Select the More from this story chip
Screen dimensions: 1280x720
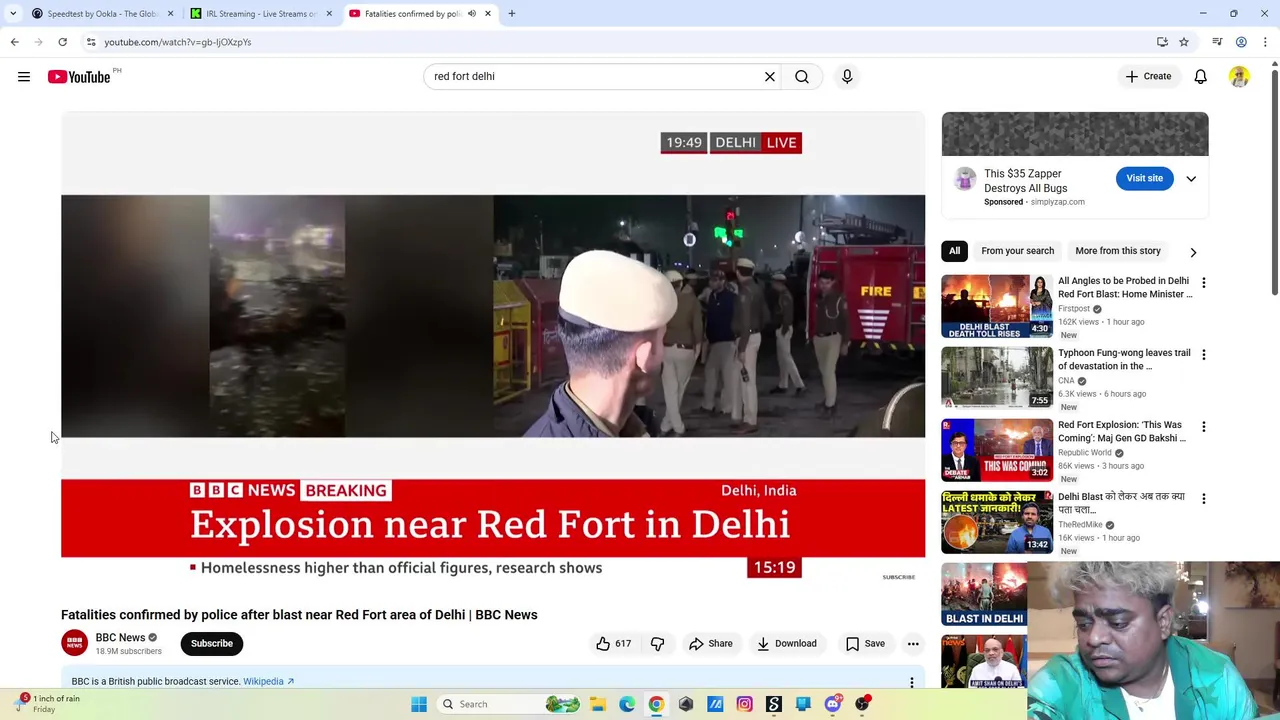coord(1118,251)
